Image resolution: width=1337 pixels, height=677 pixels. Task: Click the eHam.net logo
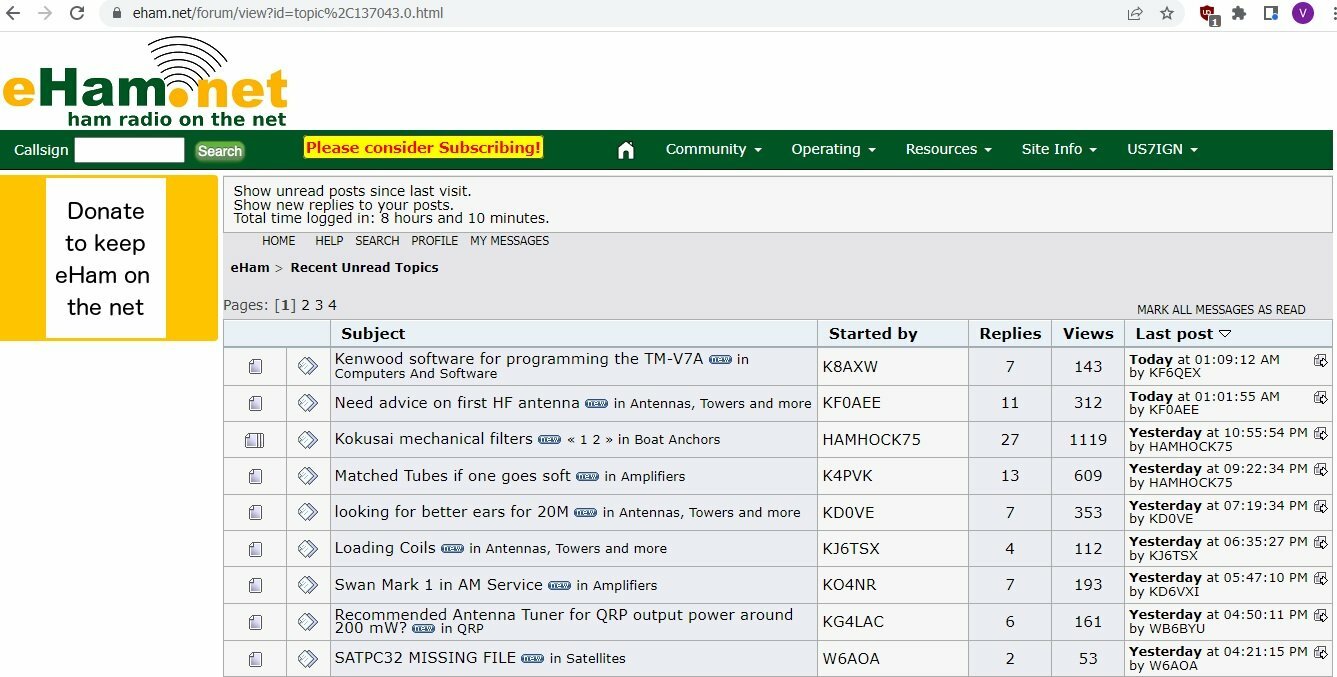pyautogui.click(x=145, y=85)
